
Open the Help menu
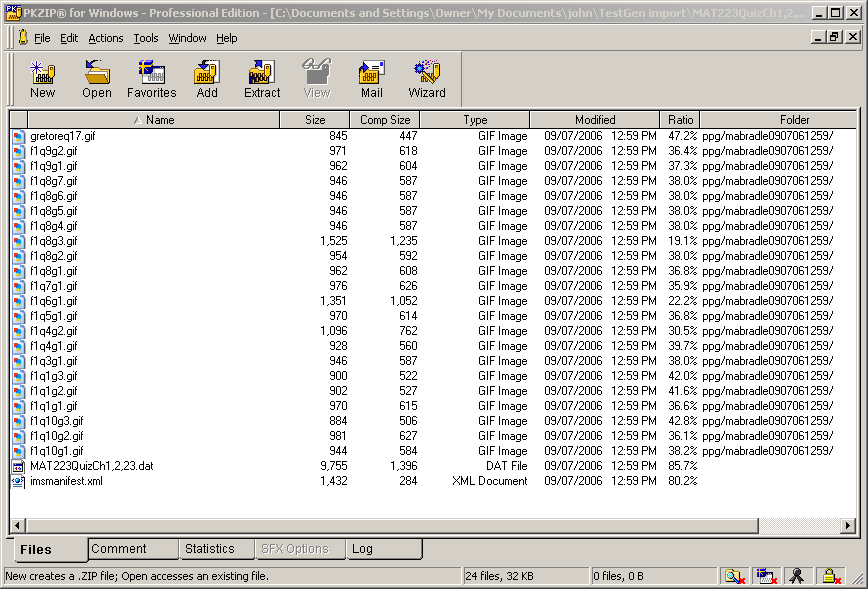[x=226, y=38]
